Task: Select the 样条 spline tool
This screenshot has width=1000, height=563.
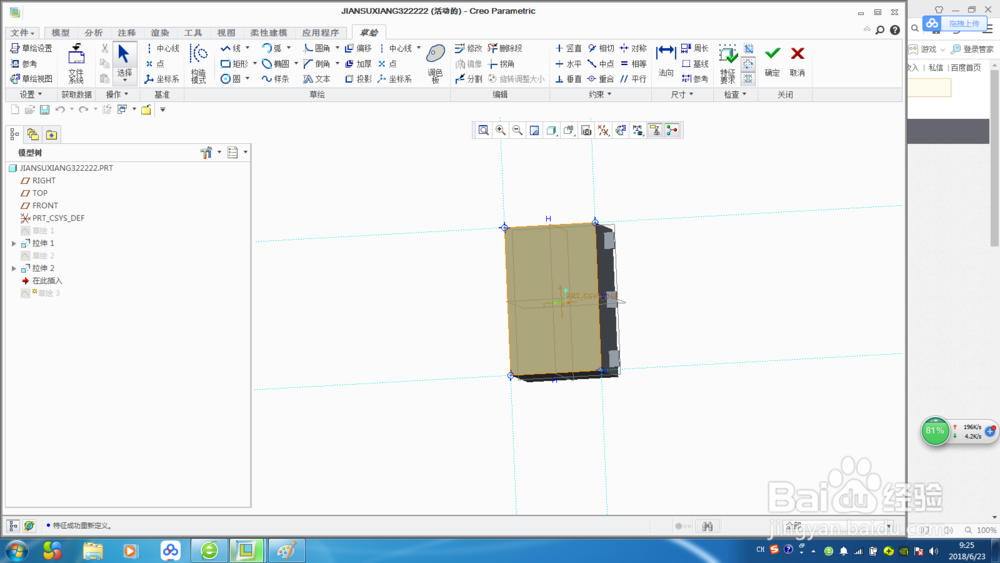Action: (276, 79)
